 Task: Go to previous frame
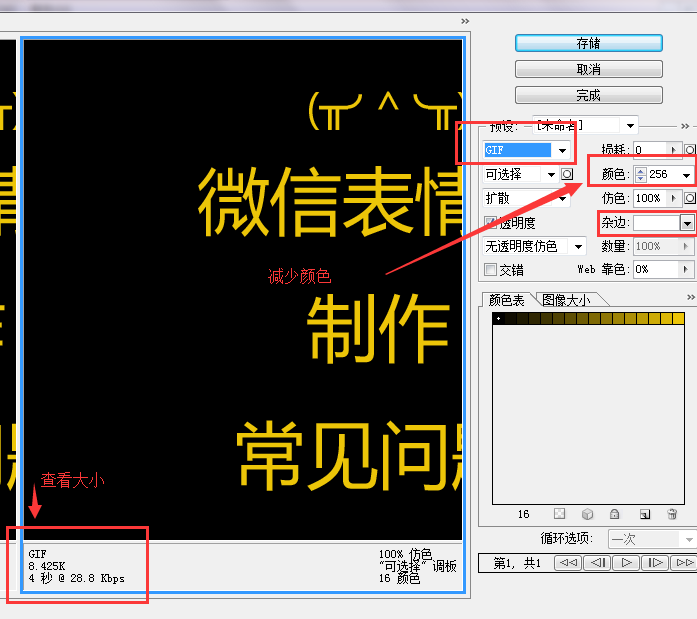tap(597, 563)
